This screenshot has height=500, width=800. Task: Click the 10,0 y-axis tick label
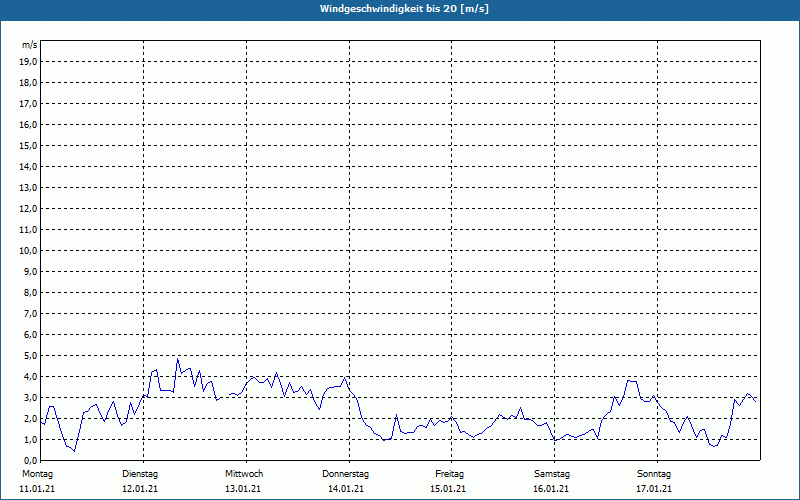click(29, 250)
